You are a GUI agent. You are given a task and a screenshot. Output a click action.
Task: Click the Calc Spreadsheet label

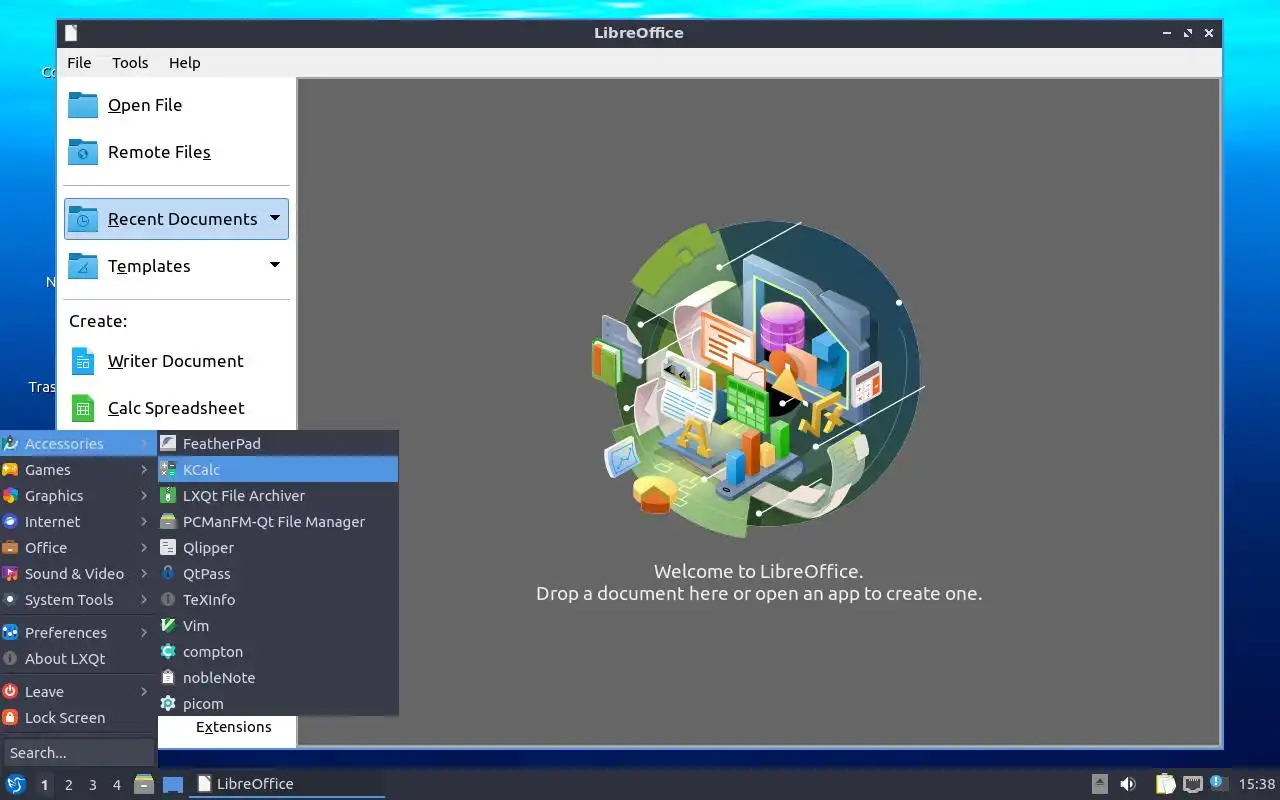176,408
